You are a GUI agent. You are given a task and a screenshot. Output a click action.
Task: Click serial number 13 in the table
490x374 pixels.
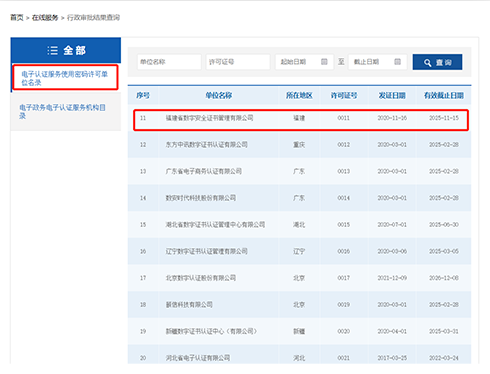click(143, 171)
